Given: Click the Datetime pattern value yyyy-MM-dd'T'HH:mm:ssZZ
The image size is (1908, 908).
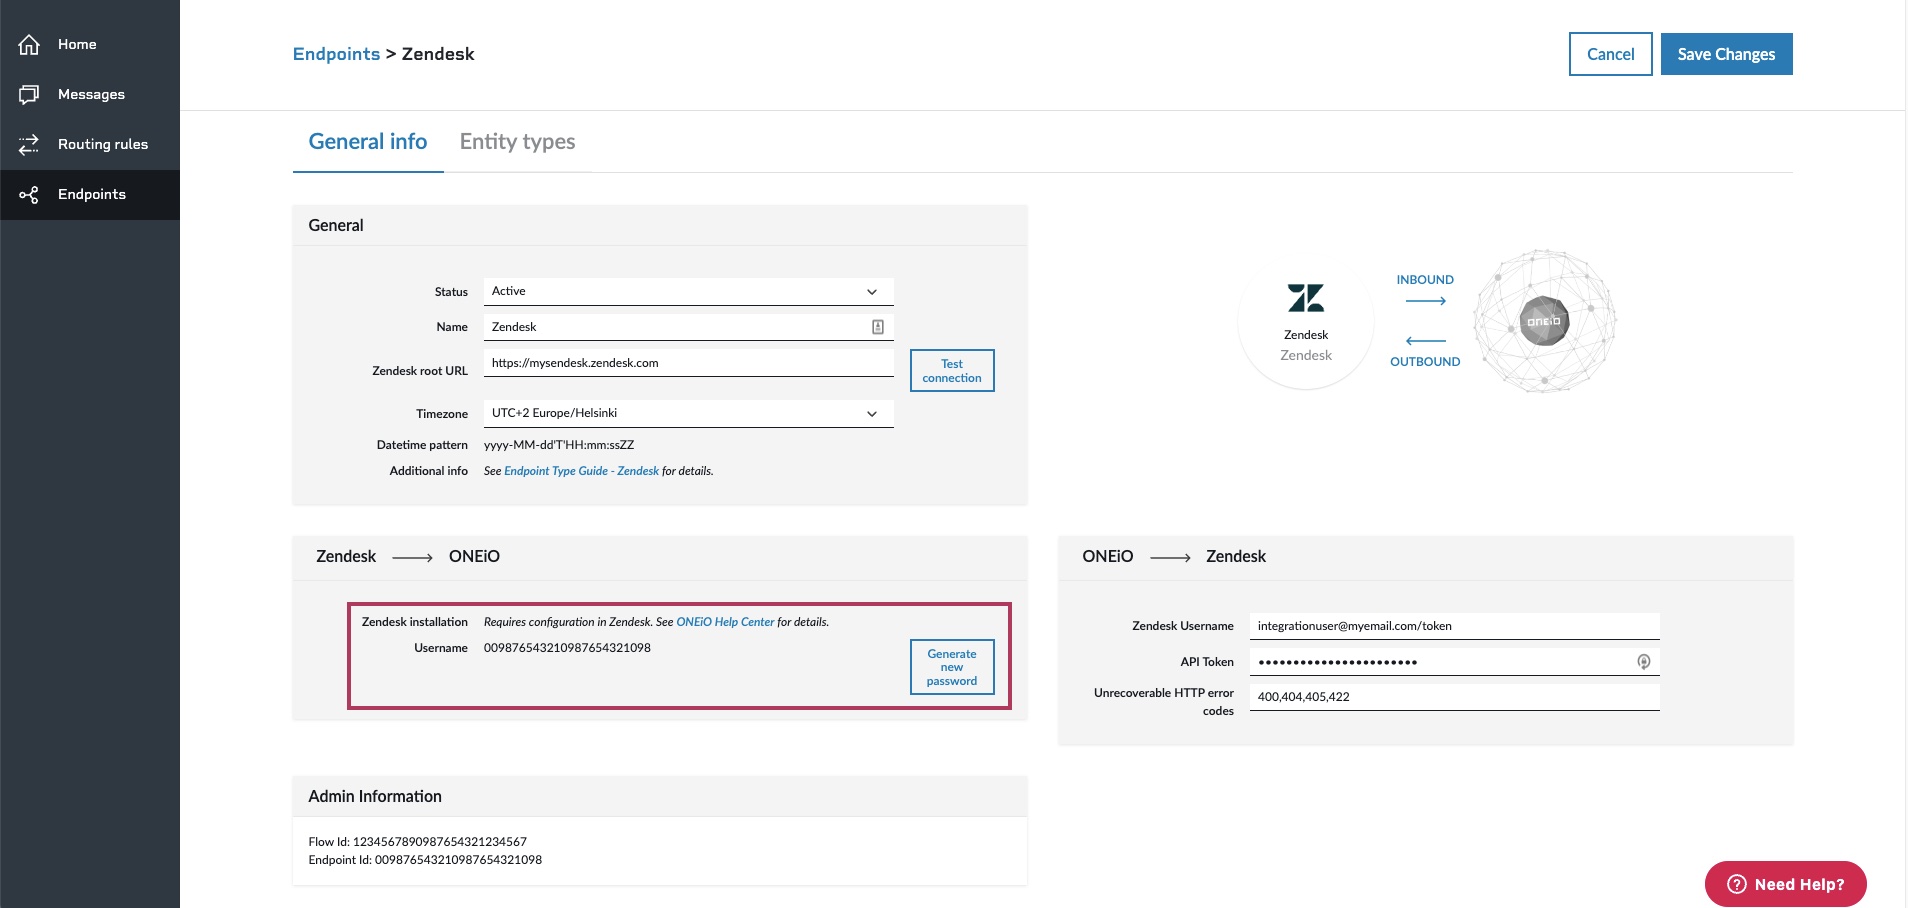Looking at the screenshot, I should tap(559, 445).
